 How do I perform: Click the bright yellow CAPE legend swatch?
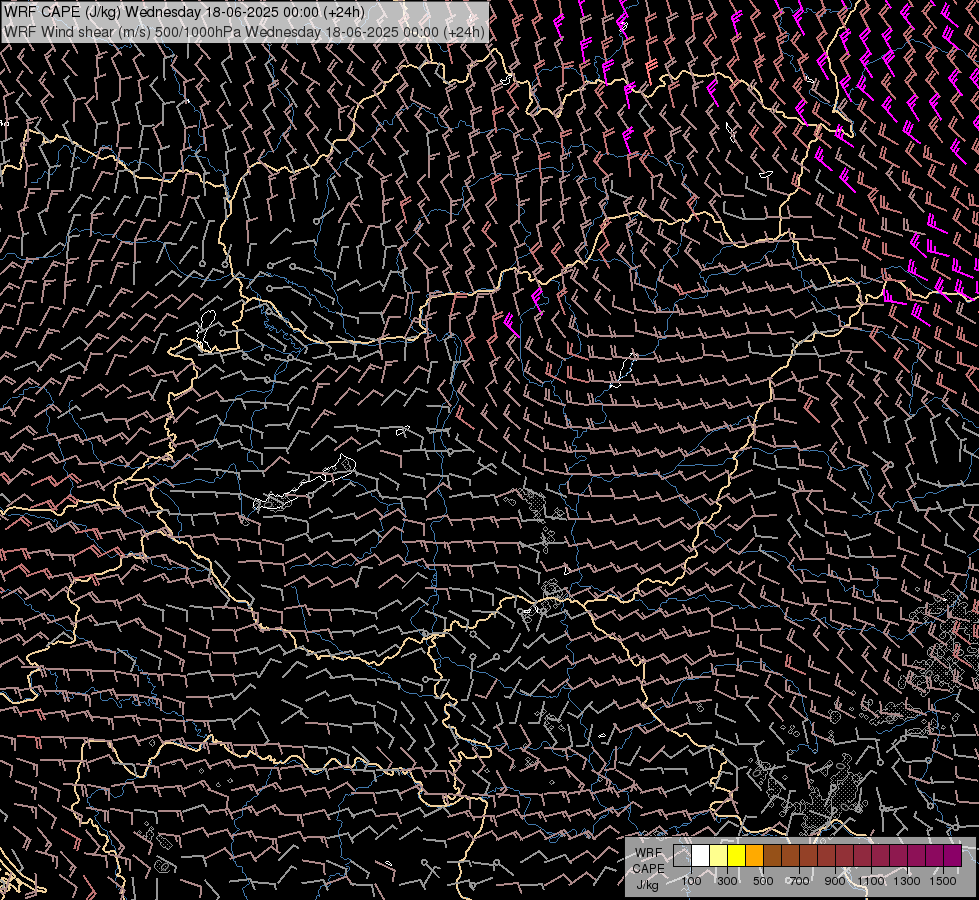736,855
